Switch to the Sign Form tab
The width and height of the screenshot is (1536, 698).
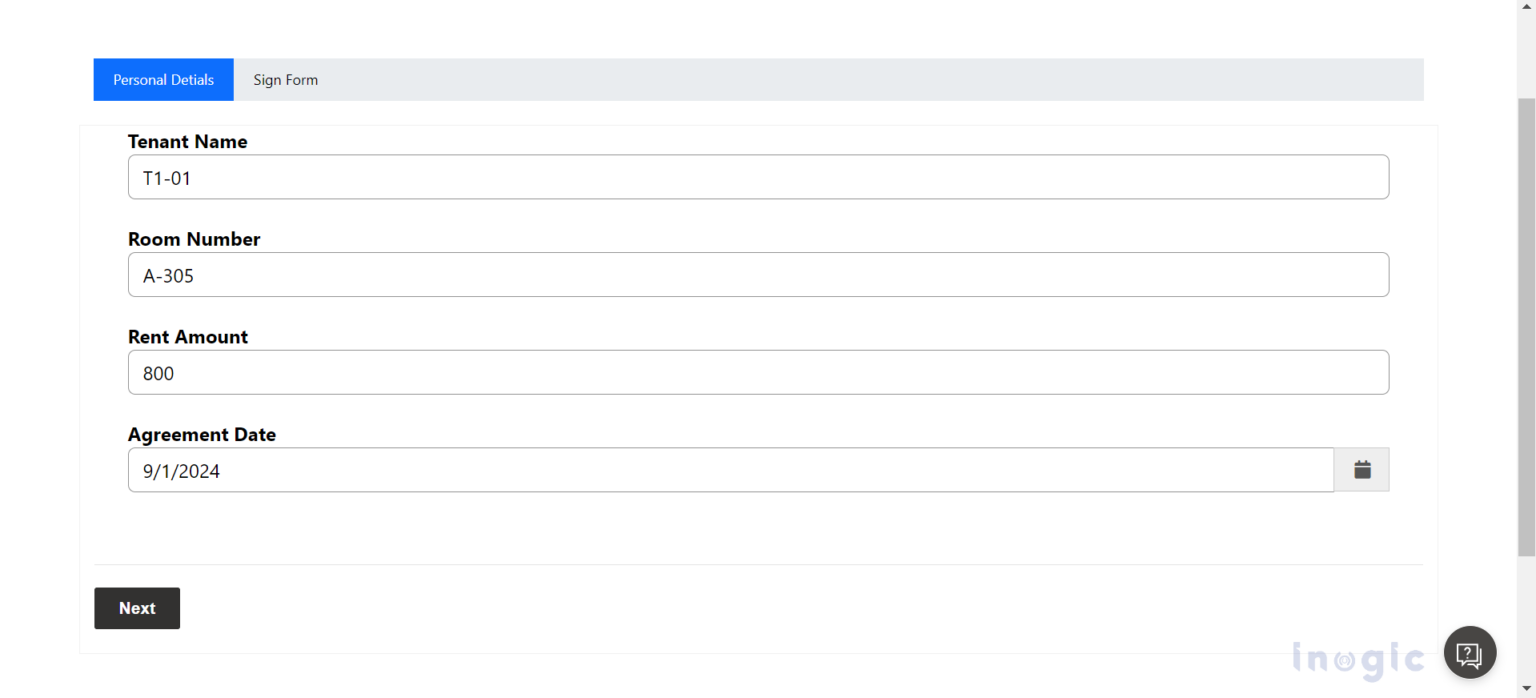click(x=285, y=80)
